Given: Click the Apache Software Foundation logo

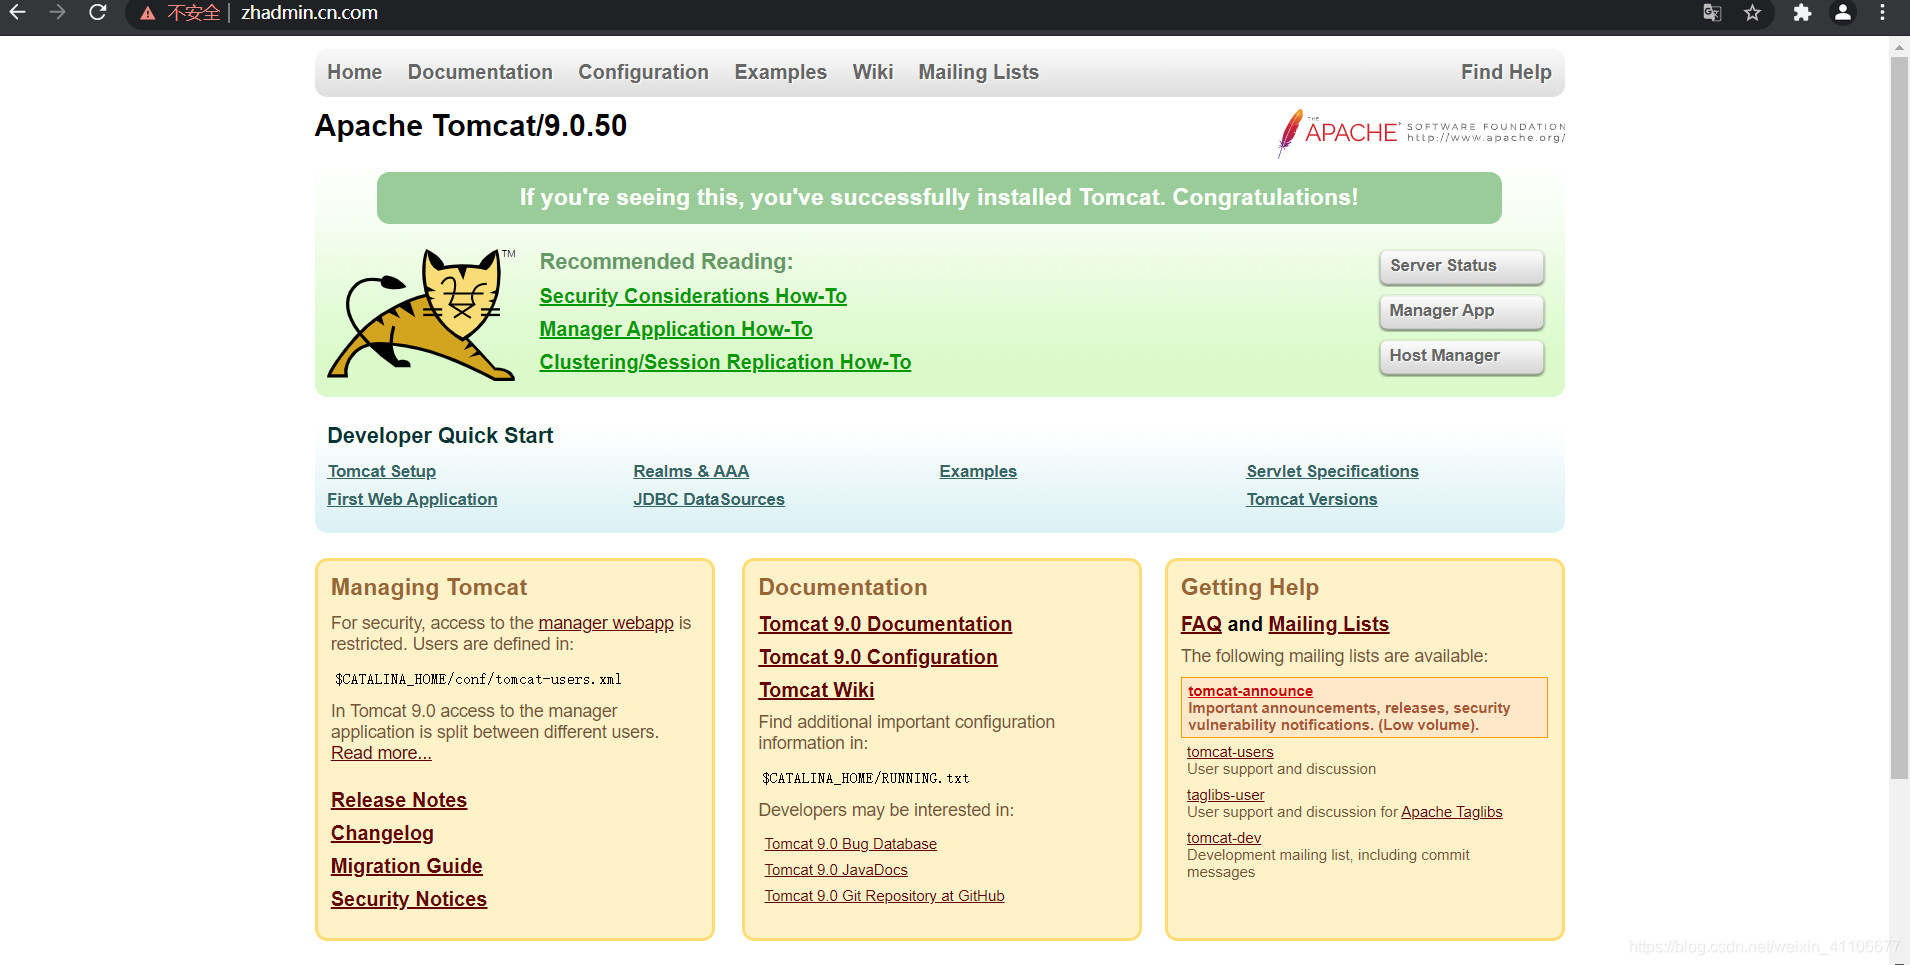Looking at the screenshot, I should click(1421, 133).
